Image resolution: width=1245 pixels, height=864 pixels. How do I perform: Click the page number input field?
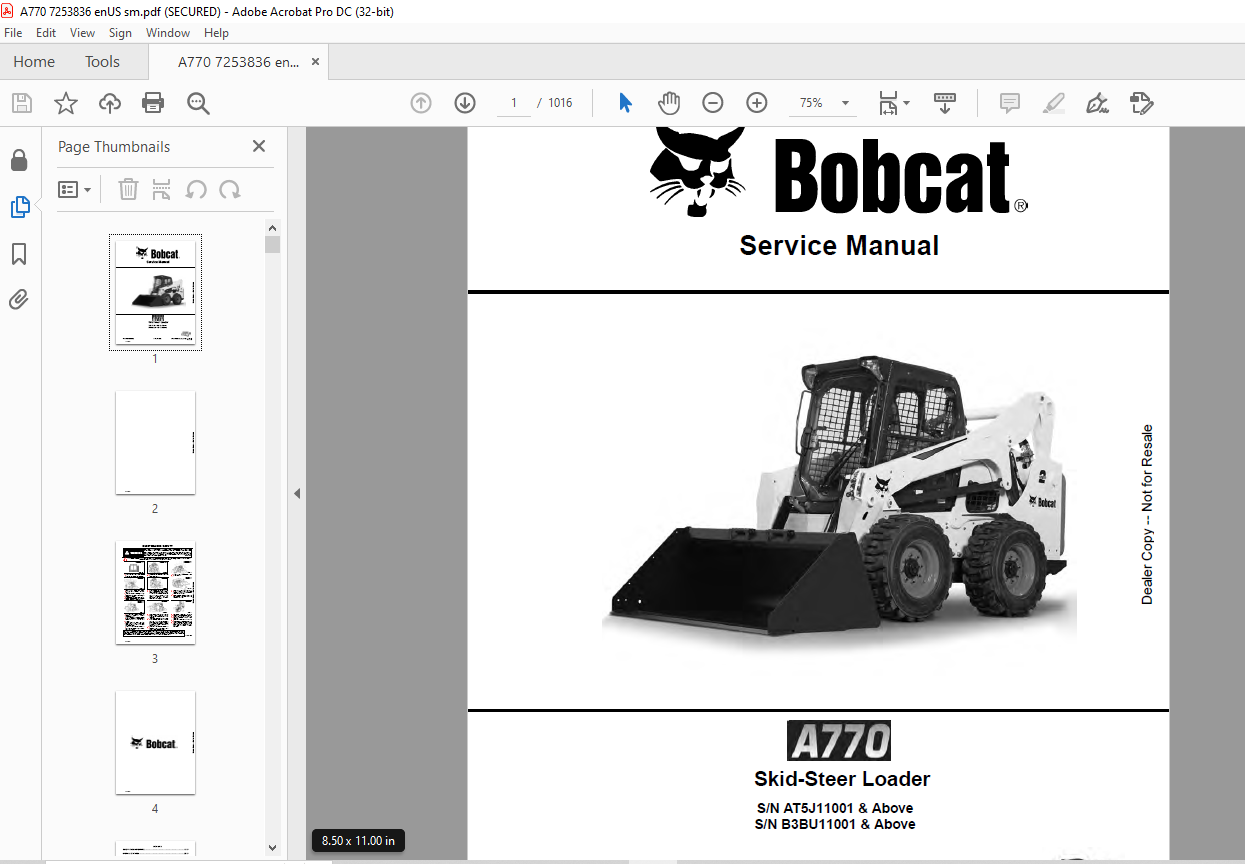point(514,103)
